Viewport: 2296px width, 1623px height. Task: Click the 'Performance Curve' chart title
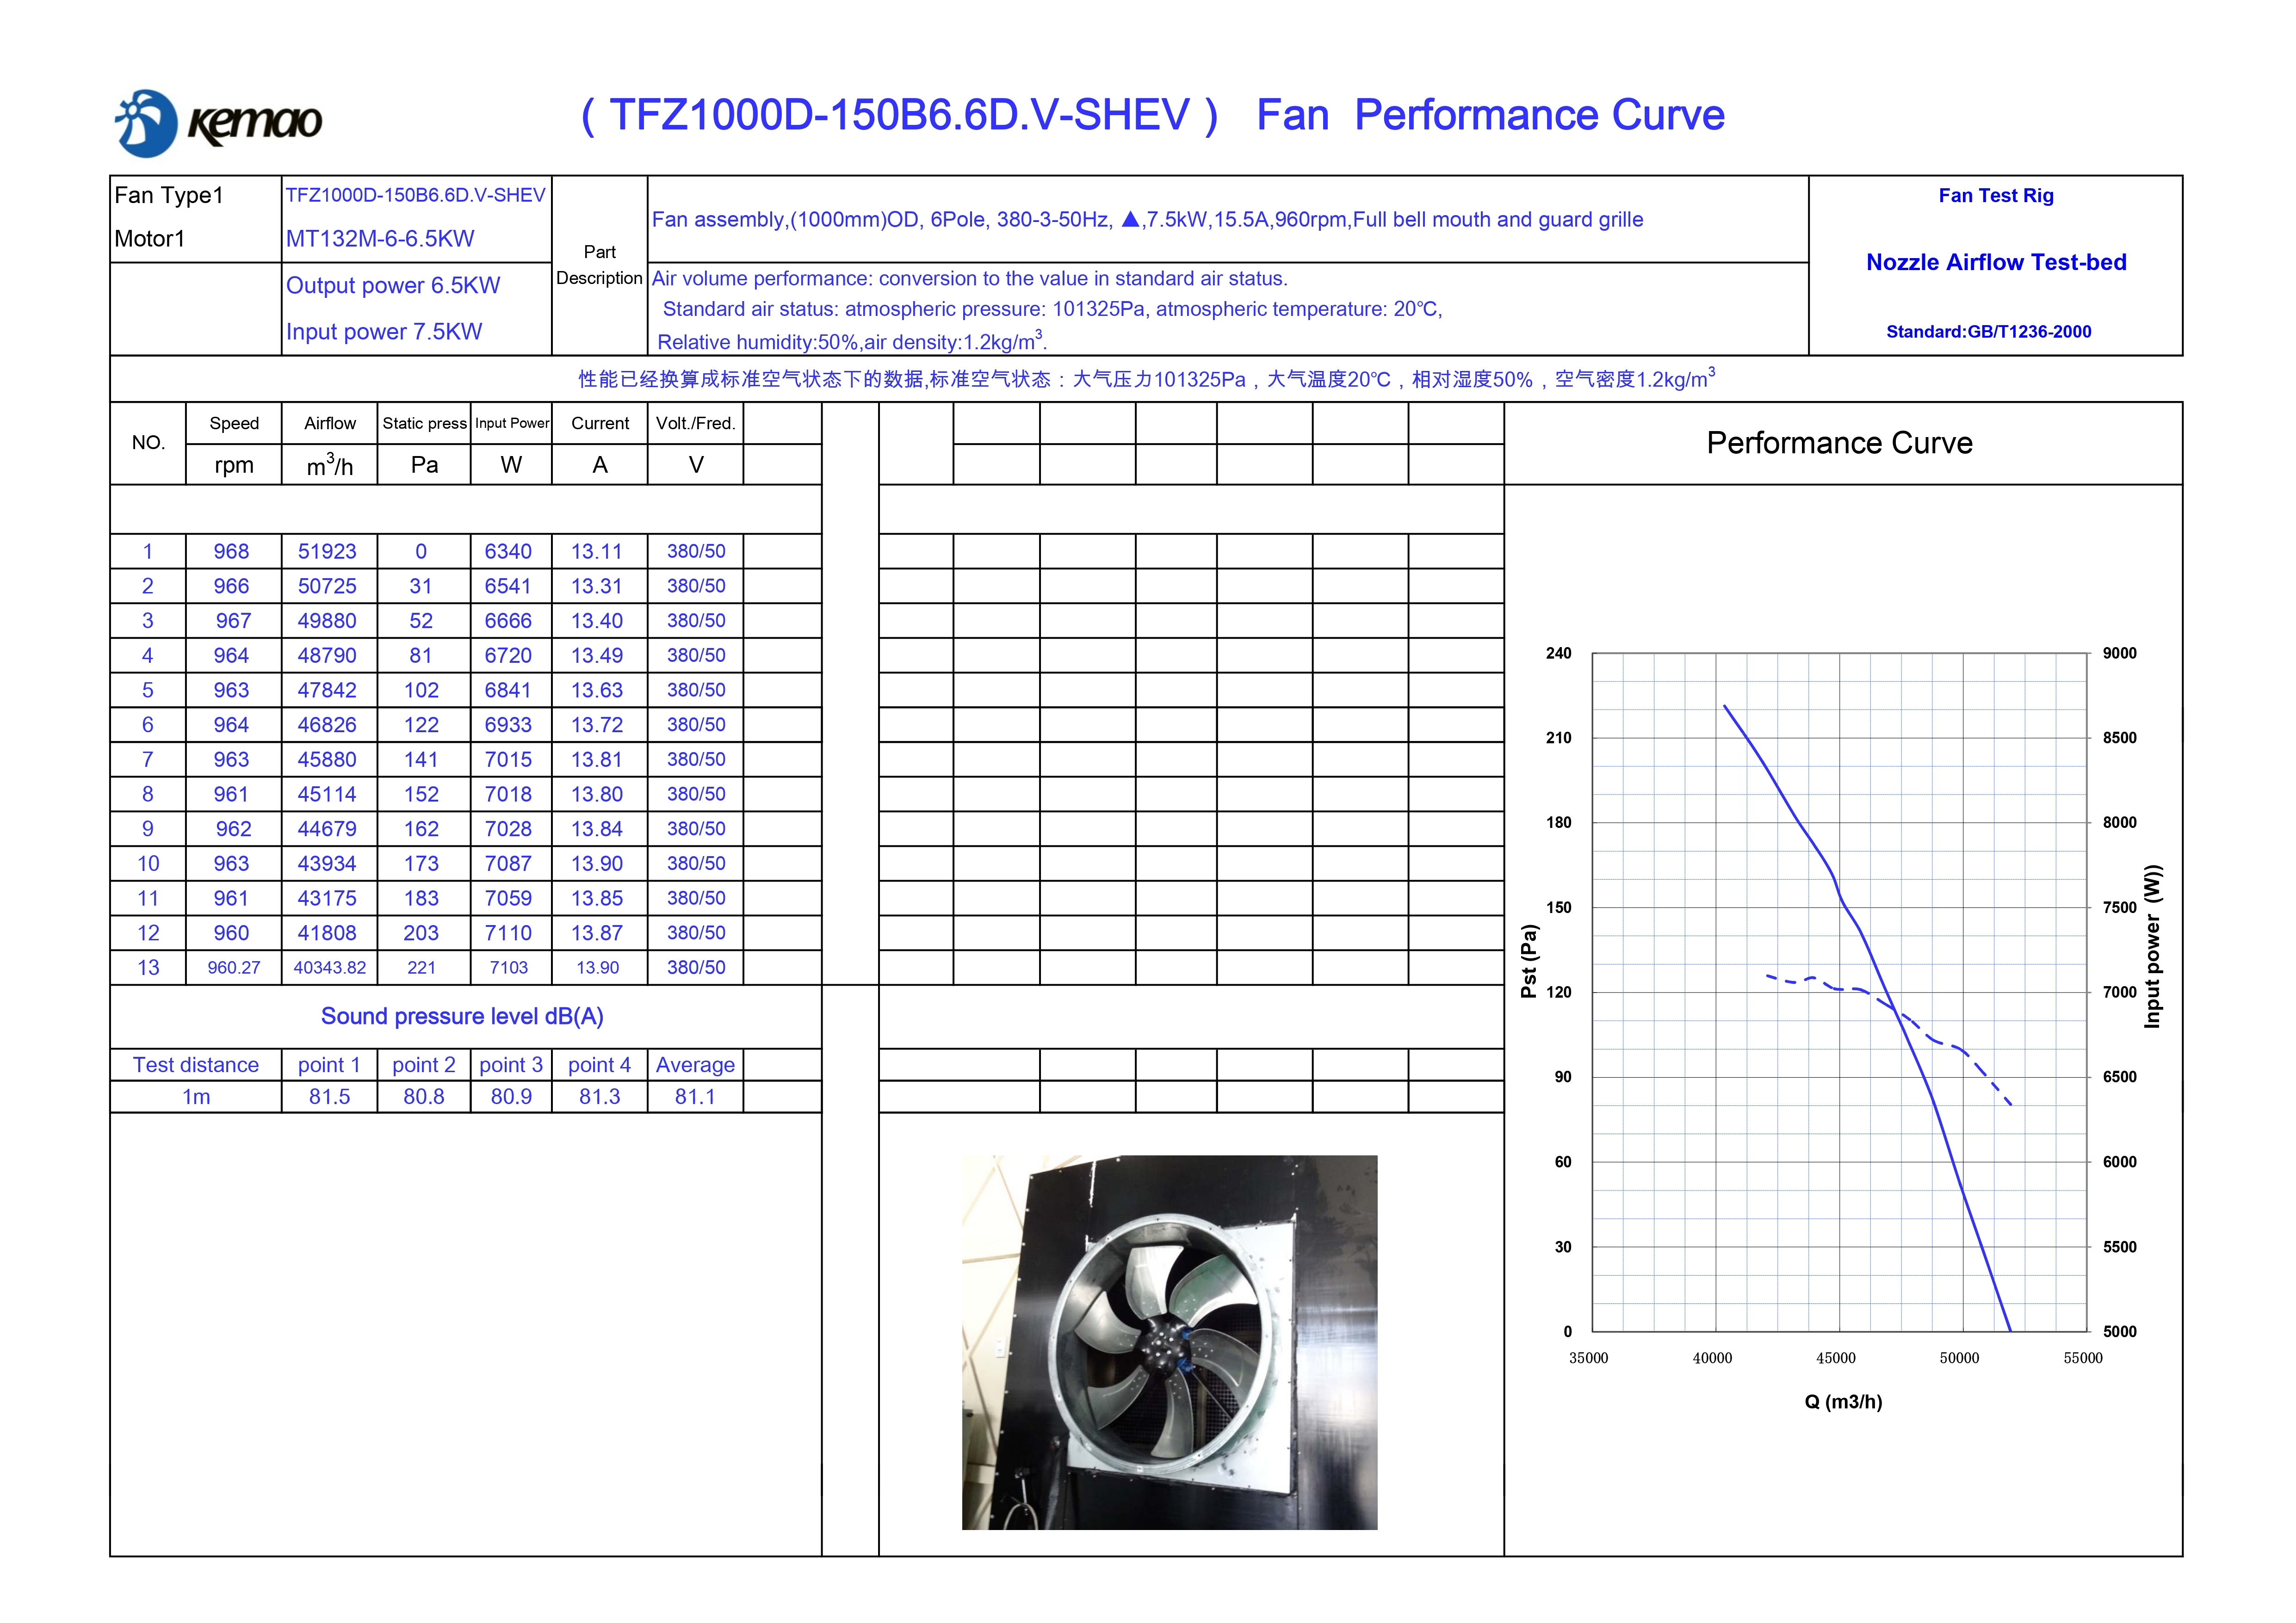pyautogui.click(x=1839, y=443)
